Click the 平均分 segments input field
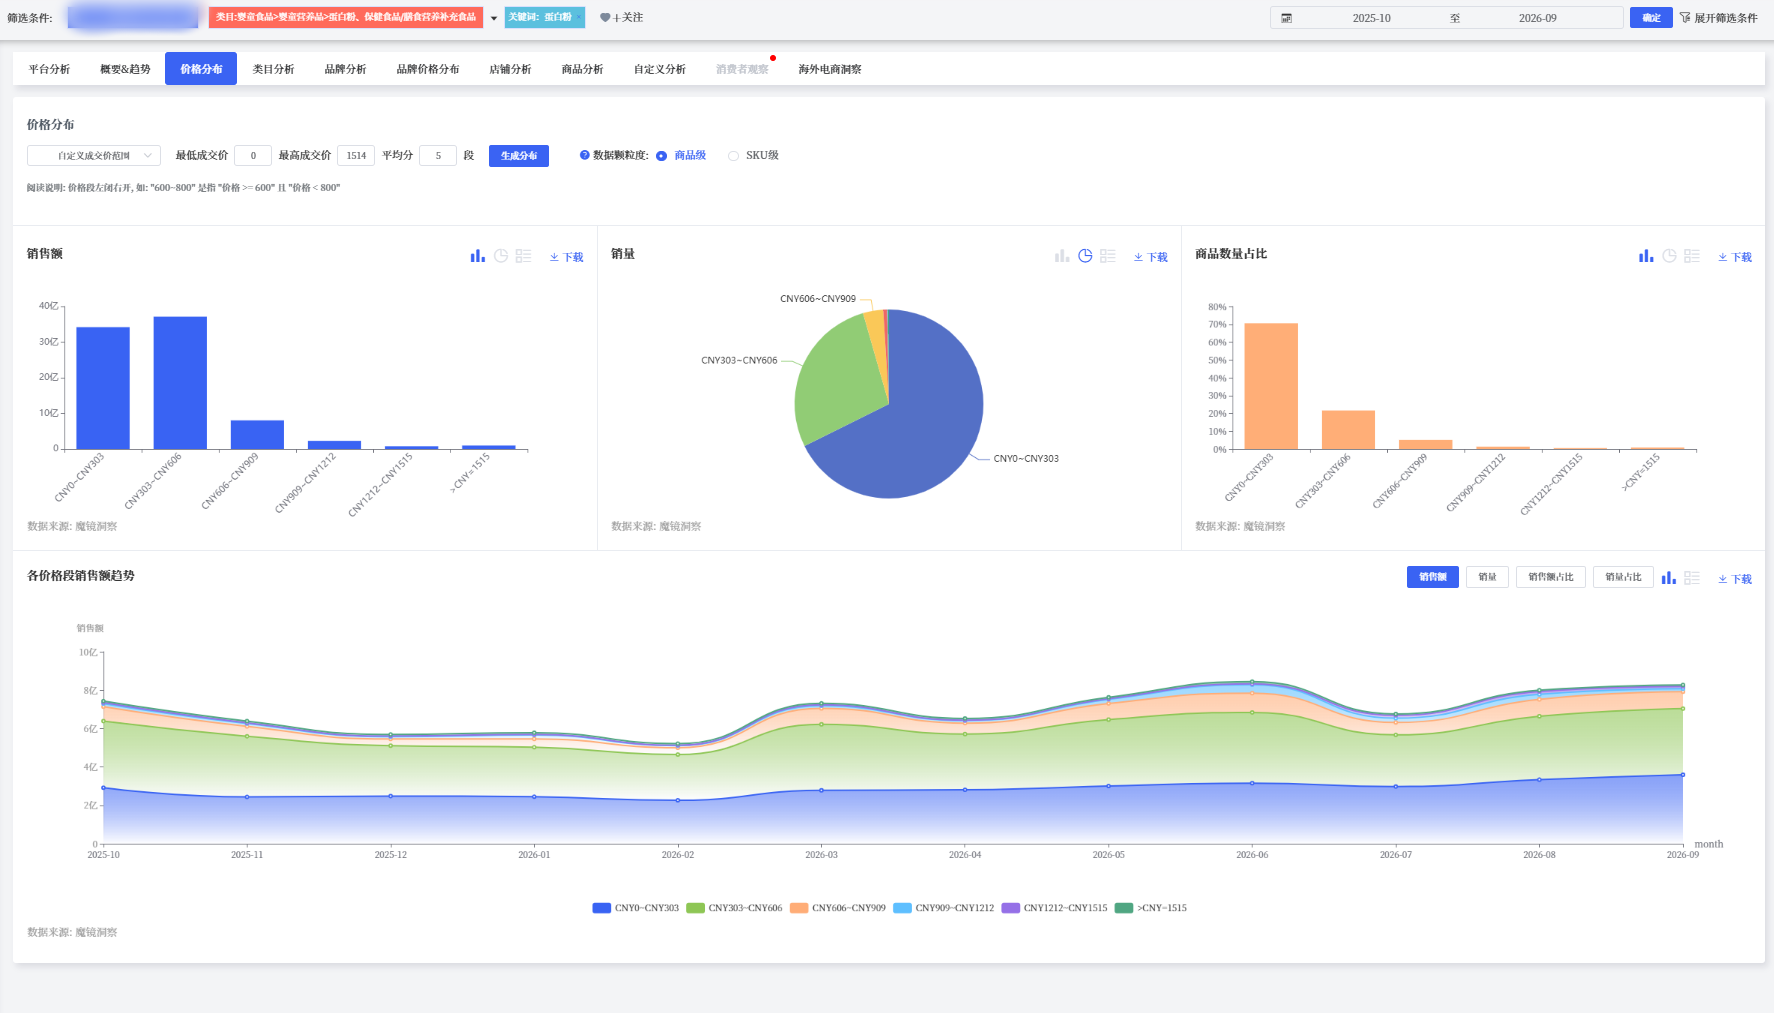Screen dimensions: 1774x1013 point(438,155)
